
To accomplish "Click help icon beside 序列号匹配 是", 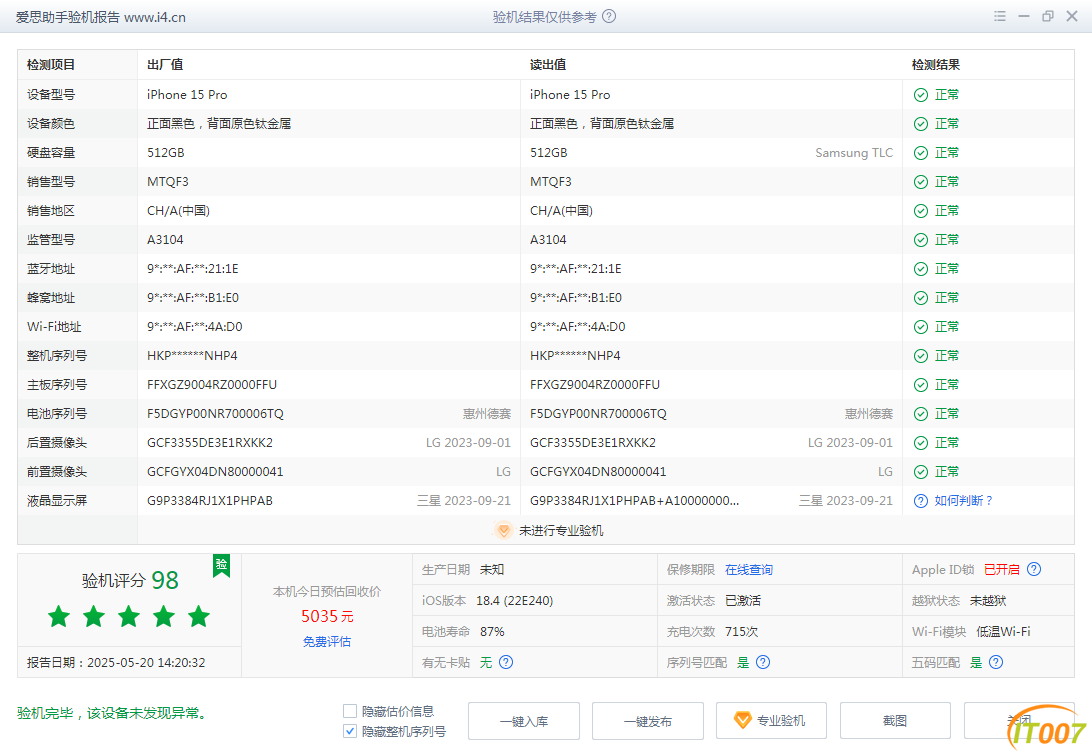I will 763,662.
